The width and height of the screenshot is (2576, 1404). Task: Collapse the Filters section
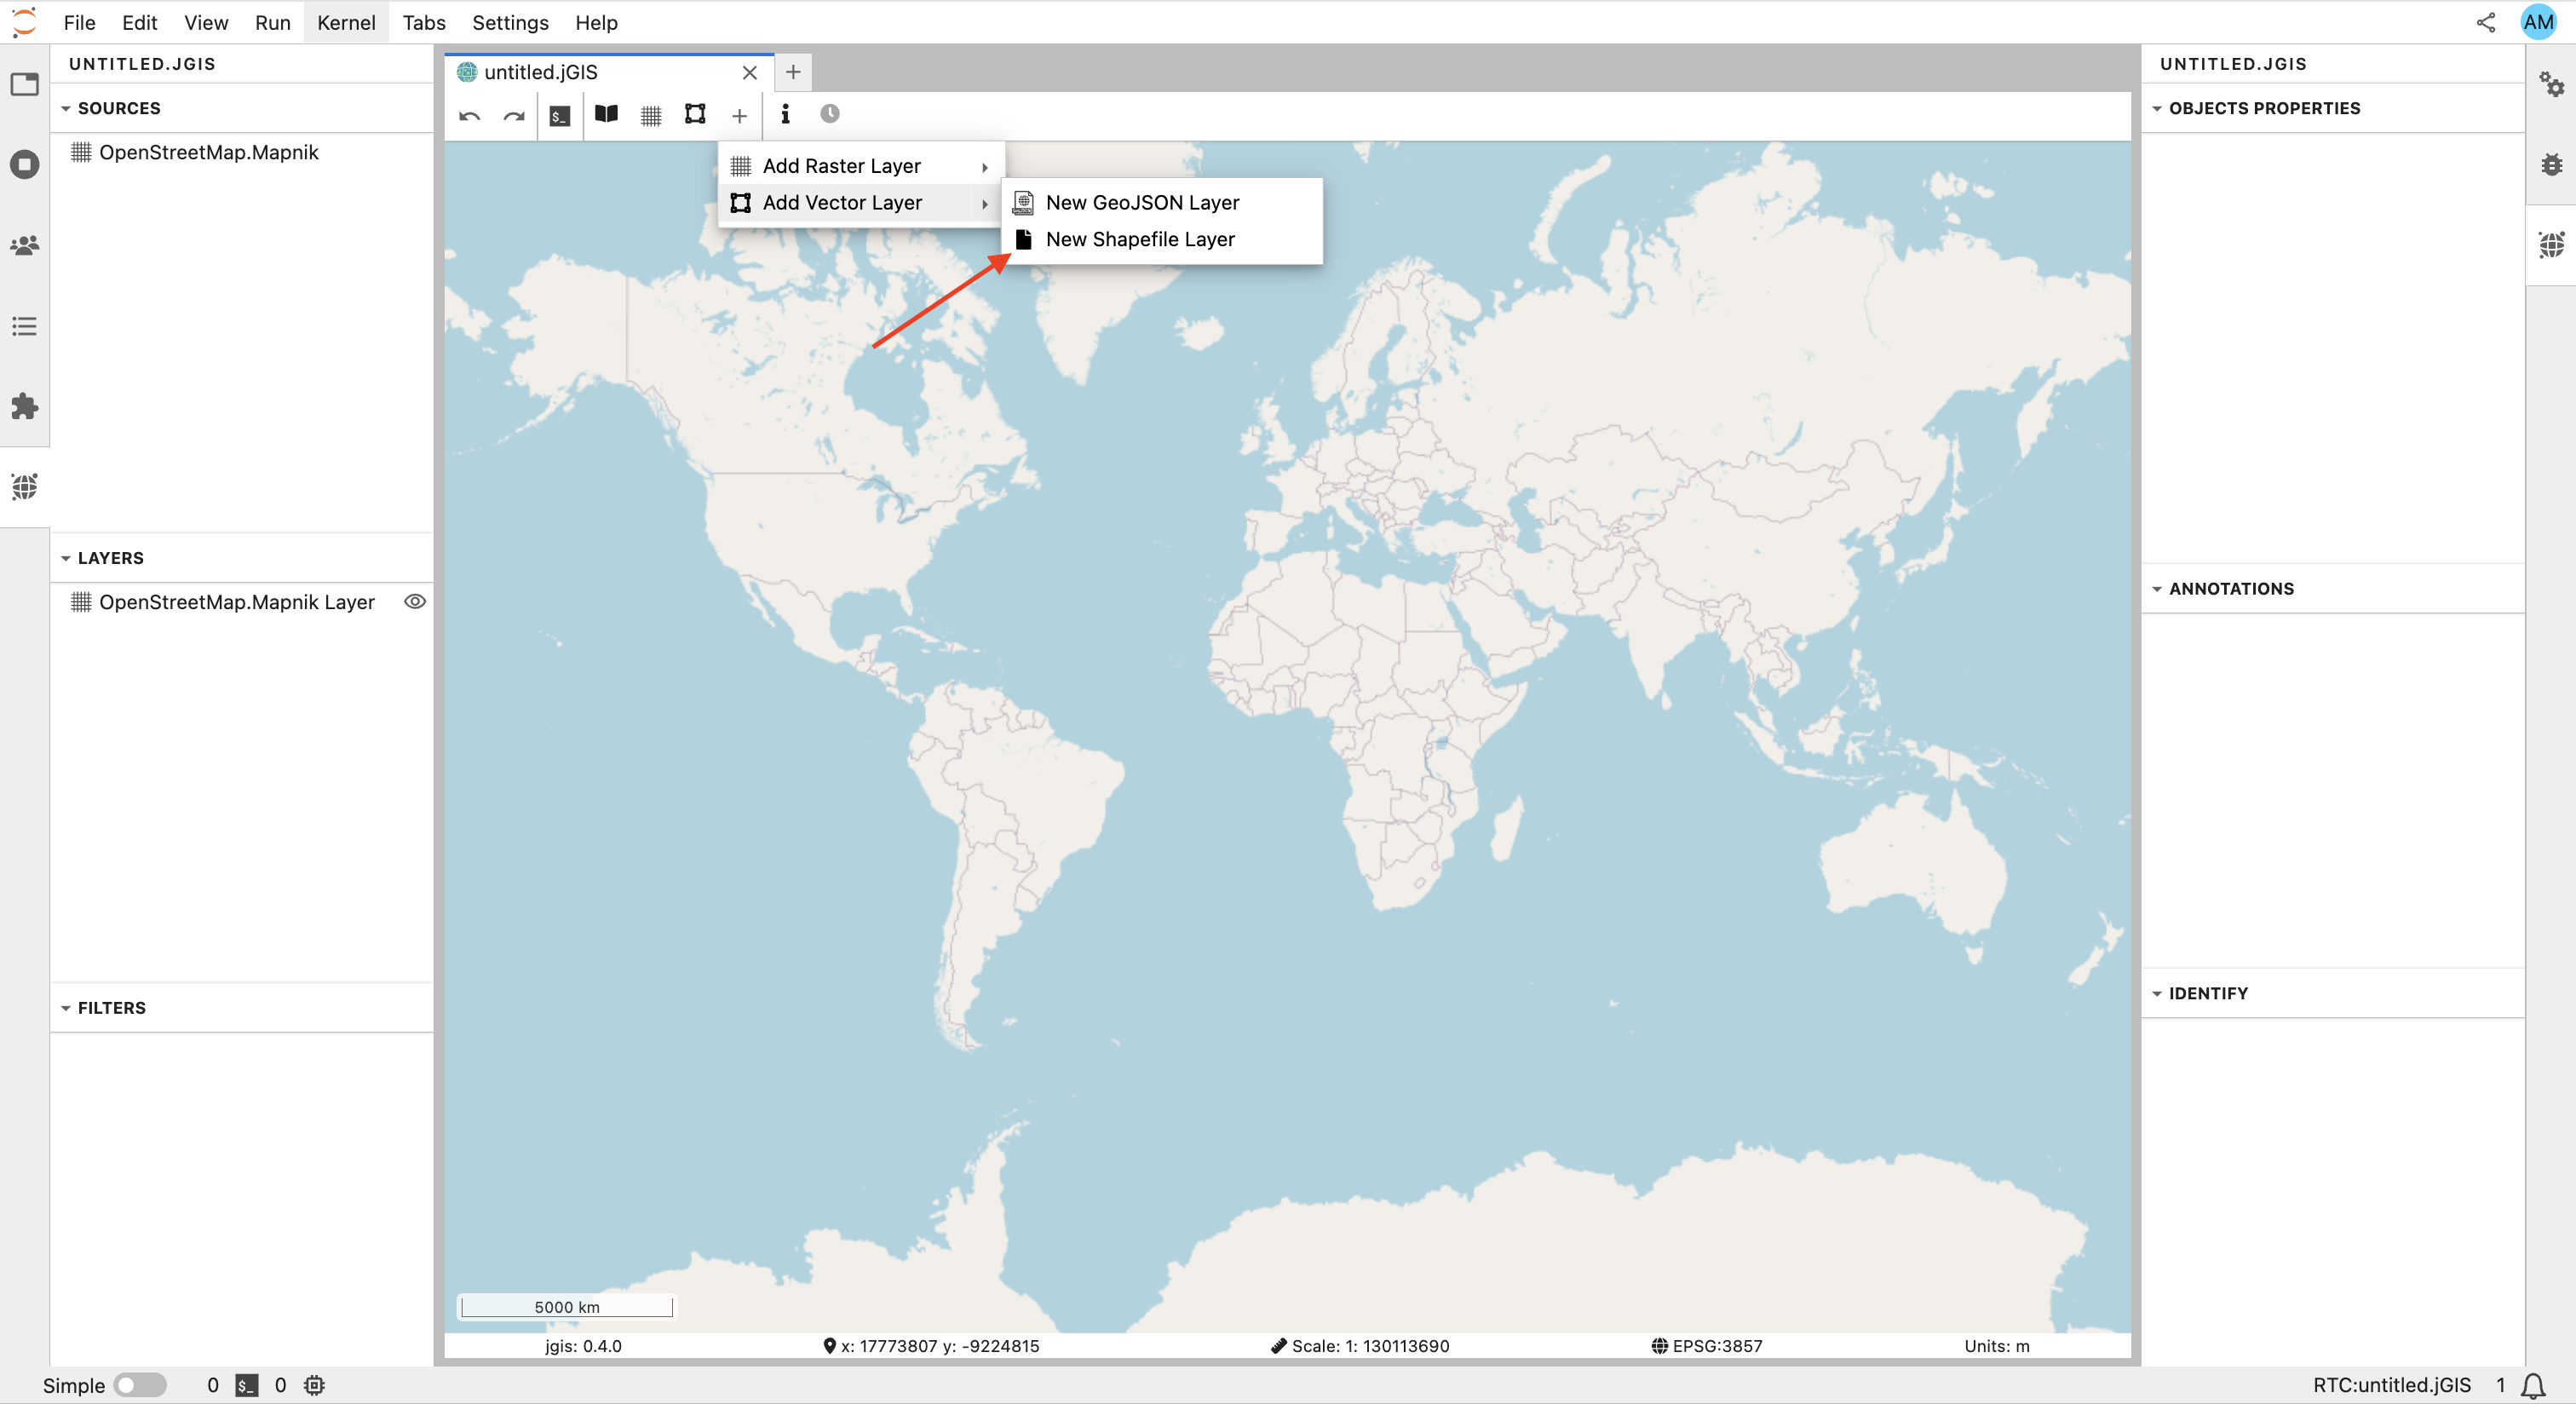pyautogui.click(x=66, y=1008)
